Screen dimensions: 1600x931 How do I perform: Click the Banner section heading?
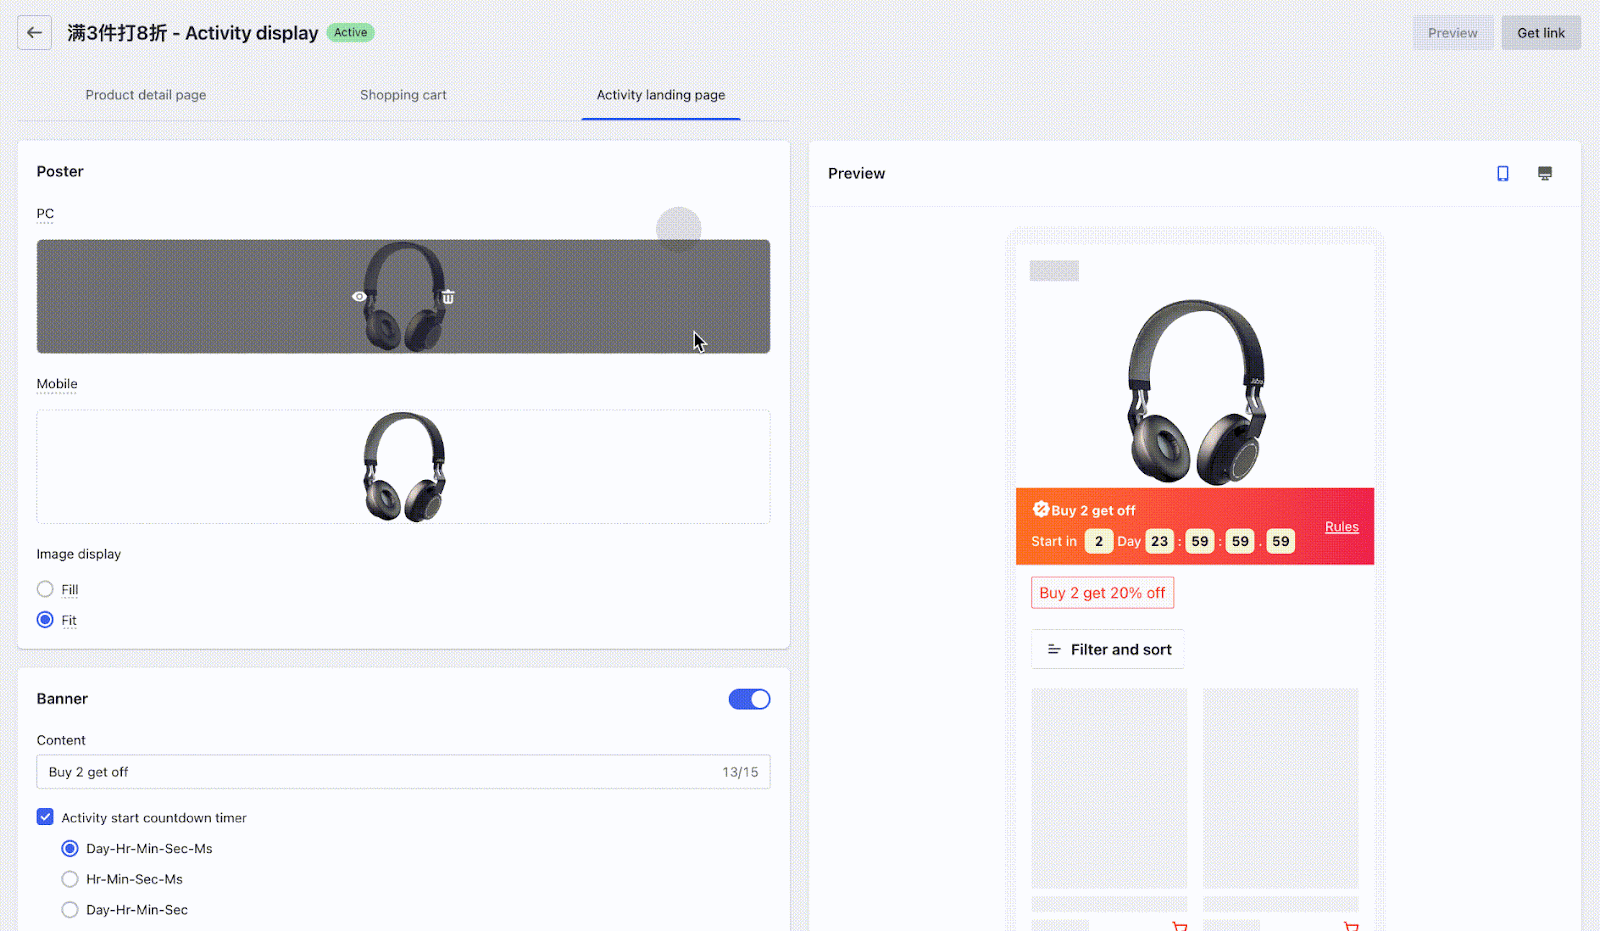tap(62, 699)
